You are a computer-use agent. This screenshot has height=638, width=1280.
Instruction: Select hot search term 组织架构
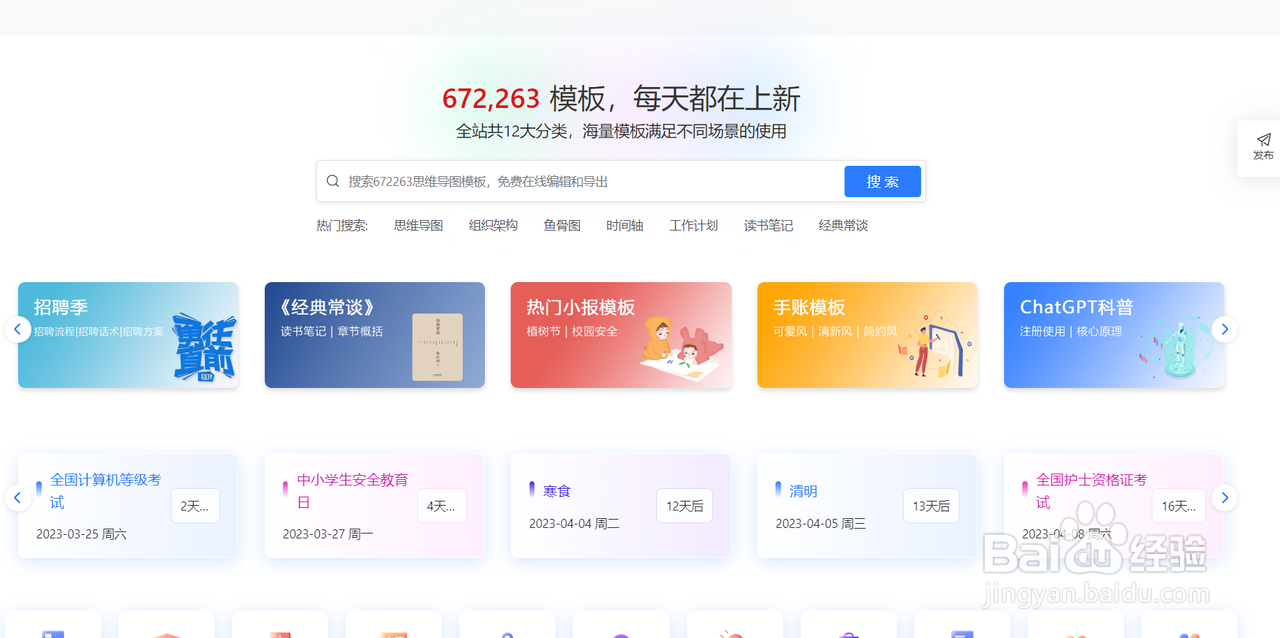point(493,226)
